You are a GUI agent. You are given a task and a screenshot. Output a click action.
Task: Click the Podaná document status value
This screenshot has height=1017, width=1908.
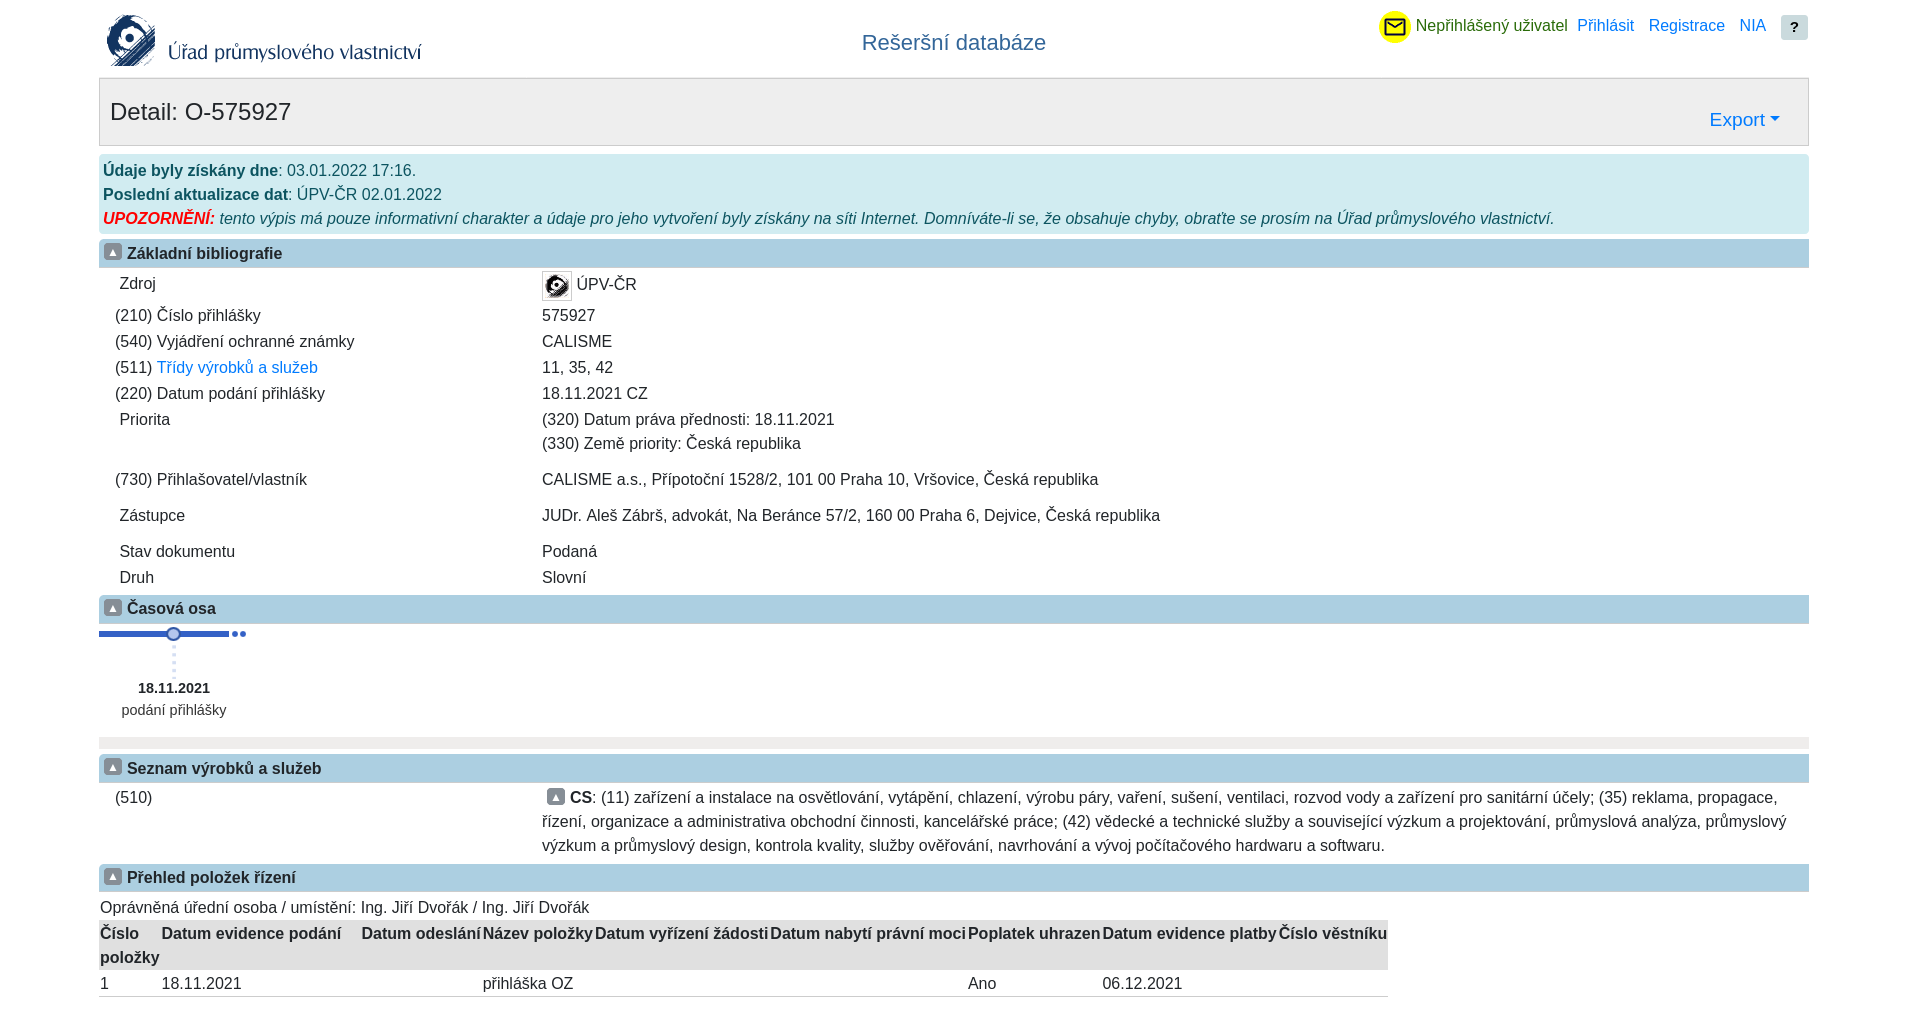[569, 552]
